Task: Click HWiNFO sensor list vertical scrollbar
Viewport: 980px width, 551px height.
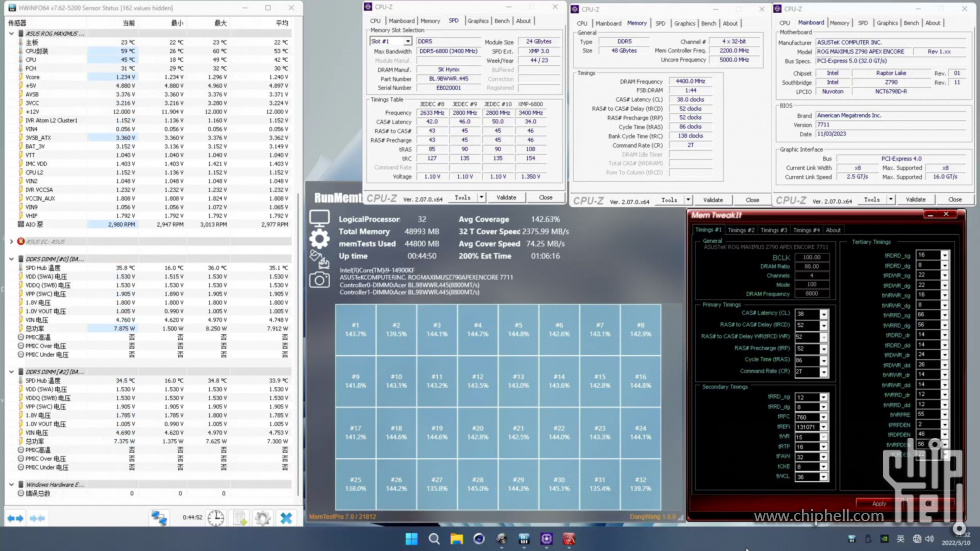Action: click(x=298, y=344)
